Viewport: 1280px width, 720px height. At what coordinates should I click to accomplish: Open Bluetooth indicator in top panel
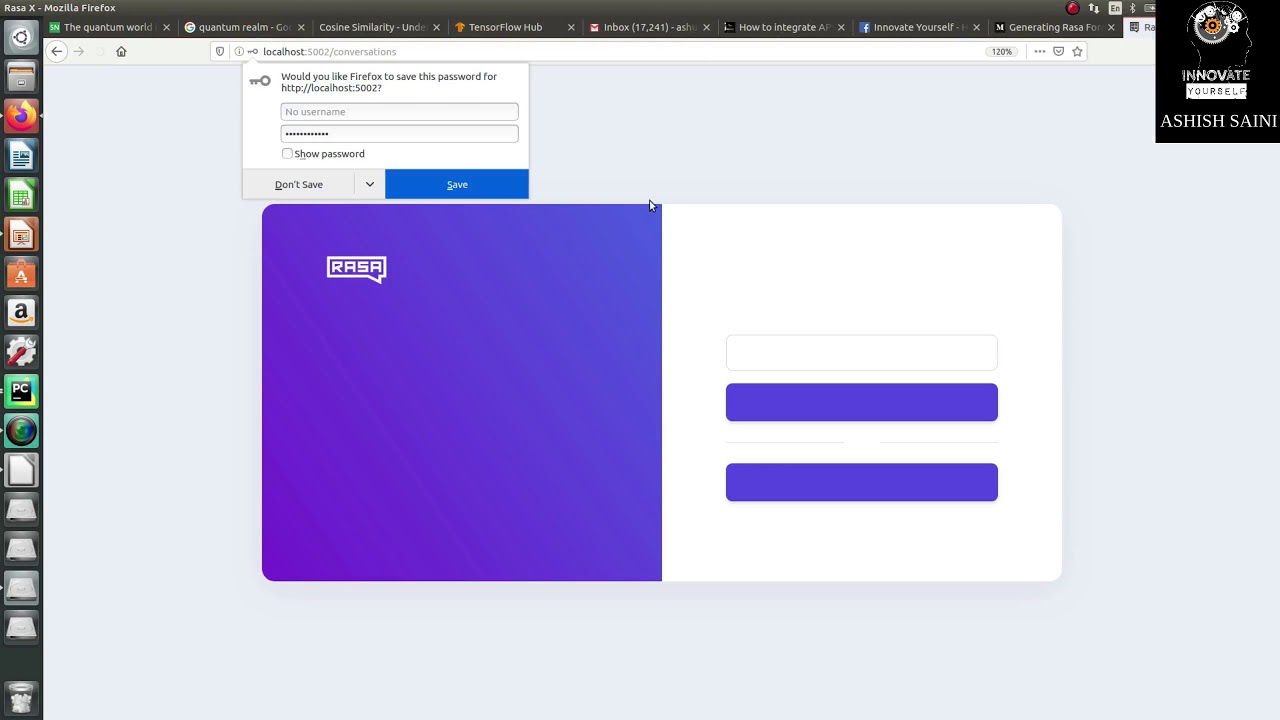point(1135,8)
